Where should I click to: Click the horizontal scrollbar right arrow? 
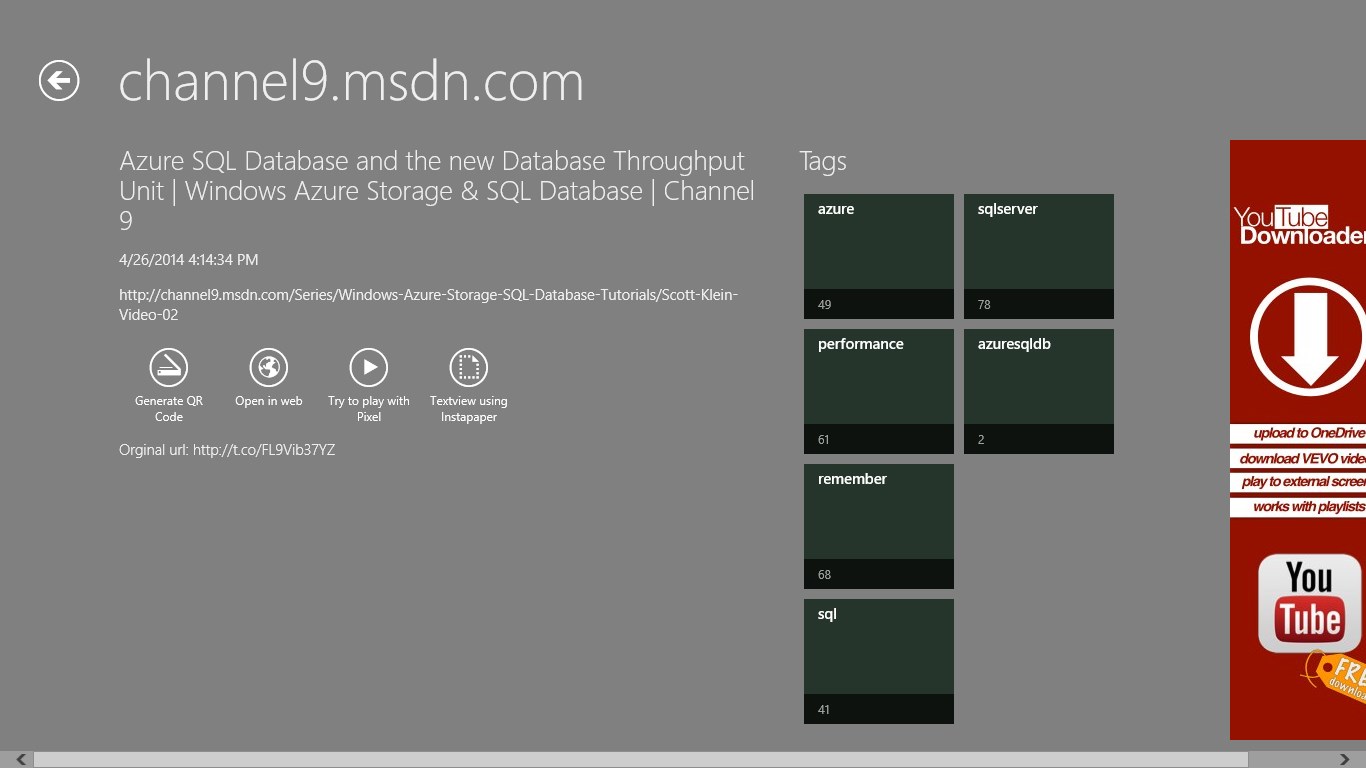pyautogui.click(x=1345, y=760)
